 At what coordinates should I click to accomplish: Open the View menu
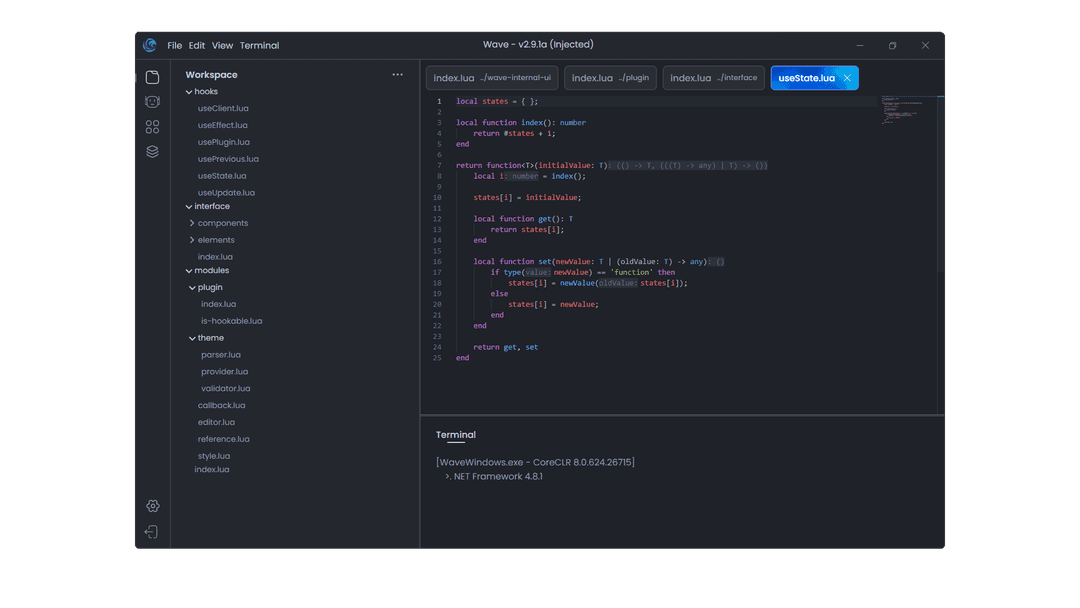[x=222, y=45]
